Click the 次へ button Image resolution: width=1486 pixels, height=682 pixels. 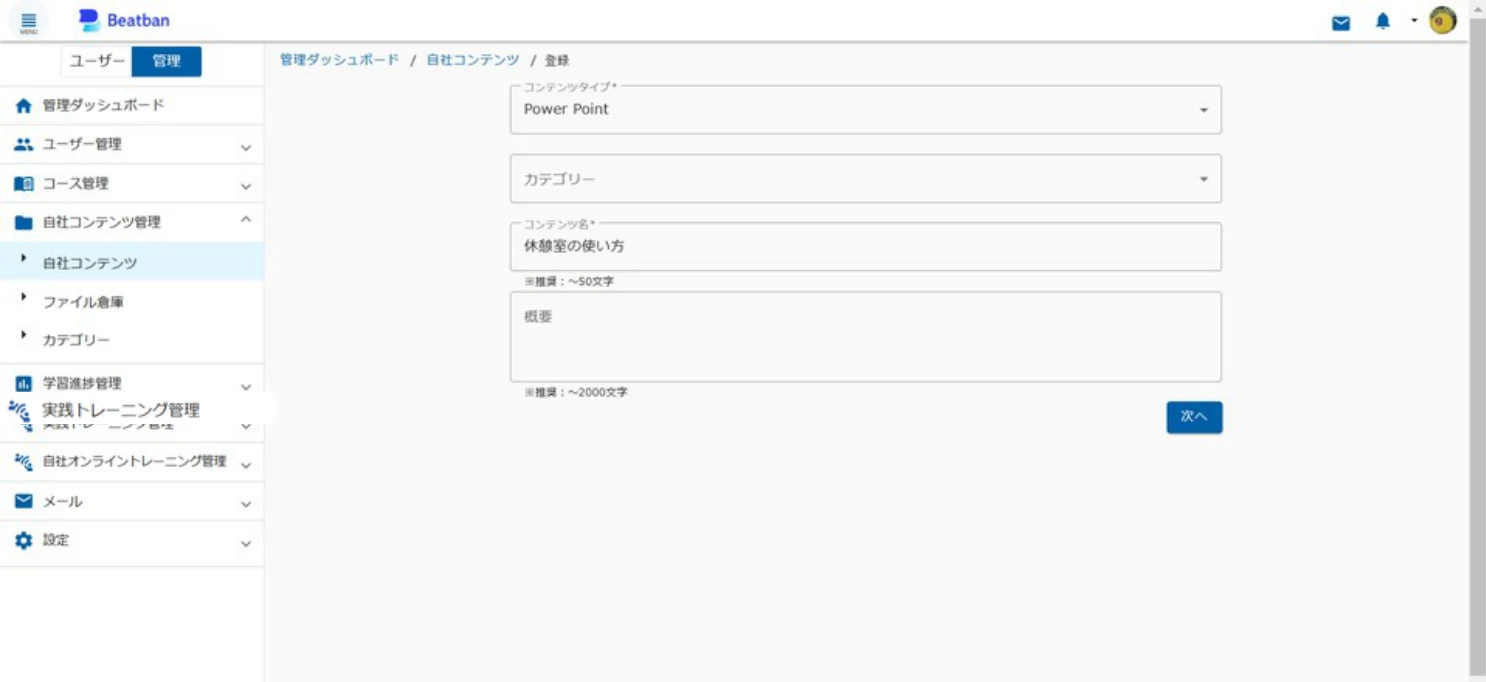pos(1194,417)
